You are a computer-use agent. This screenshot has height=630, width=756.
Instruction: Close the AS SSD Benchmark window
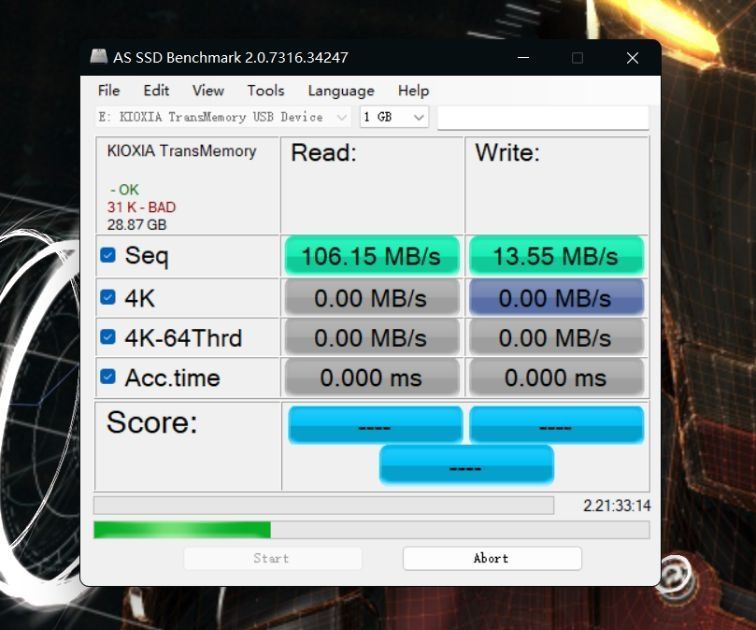(x=632, y=58)
